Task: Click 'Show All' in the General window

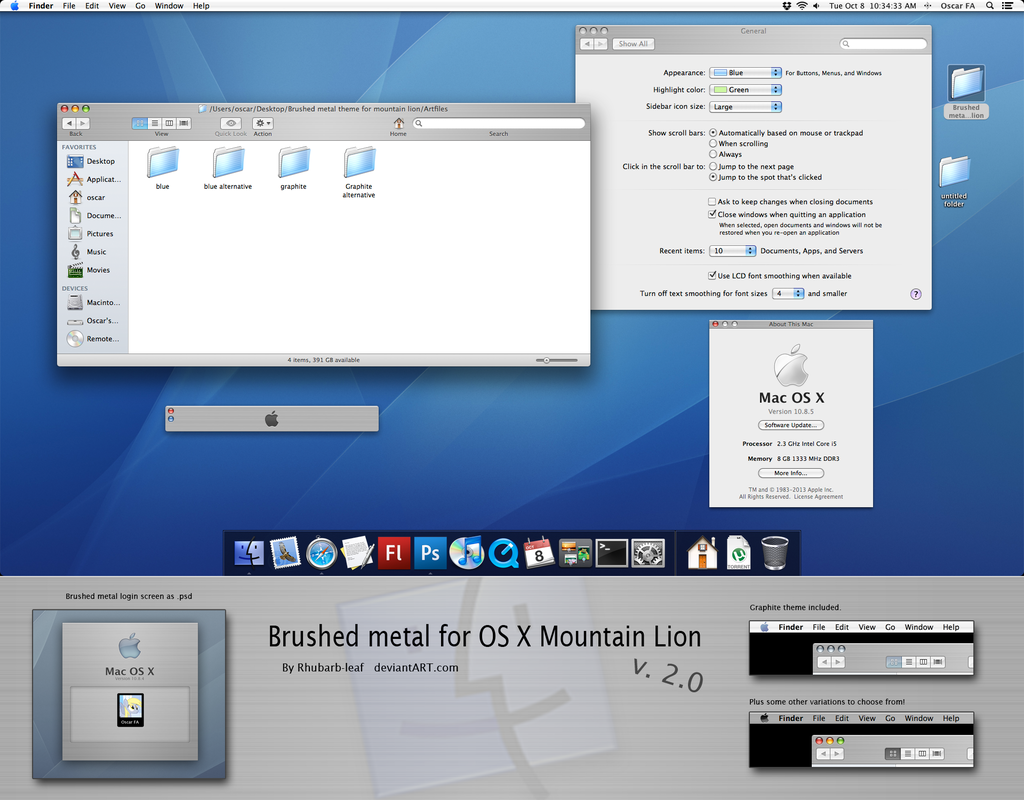Action: 633,44
